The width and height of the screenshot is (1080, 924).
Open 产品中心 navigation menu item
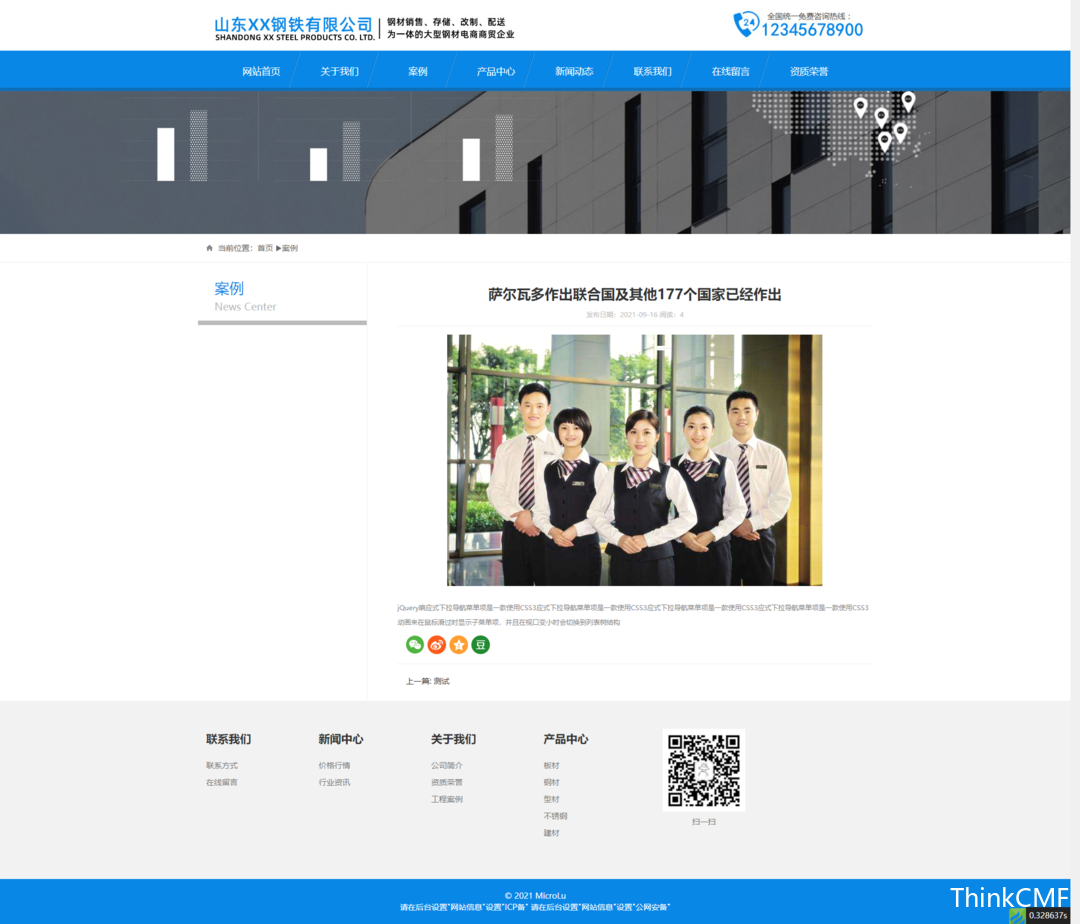496,71
